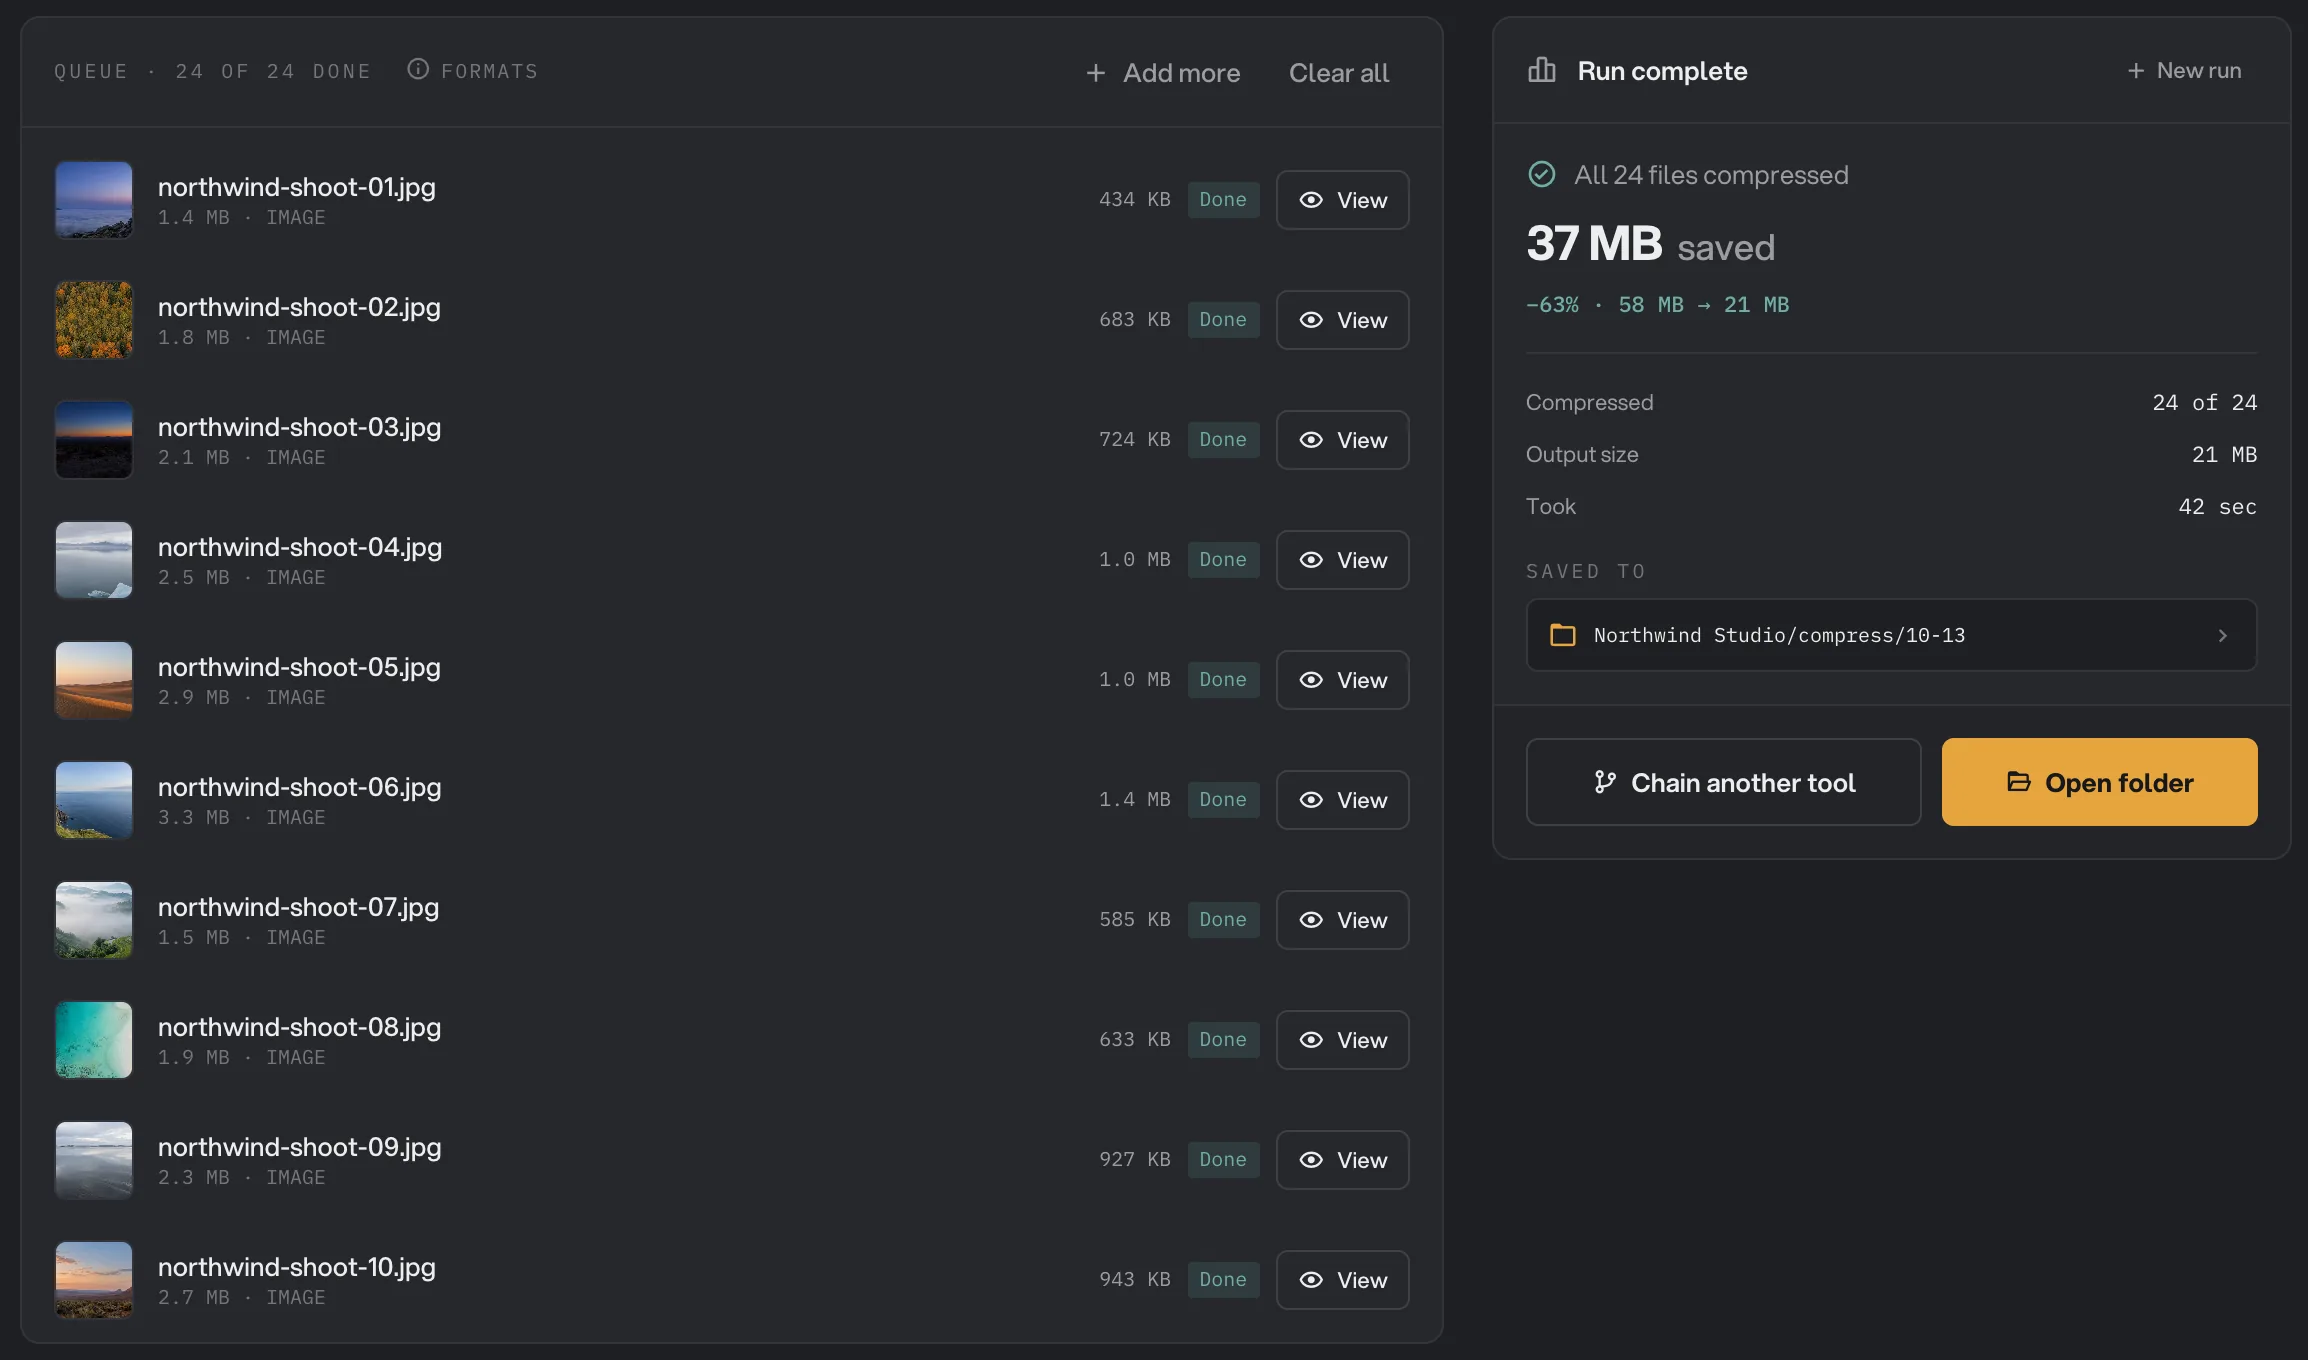Open thumbnail of northwind-shoot-01.jpg
Image resolution: width=2308 pixels, height=1360 pixels.
(94, 200)
